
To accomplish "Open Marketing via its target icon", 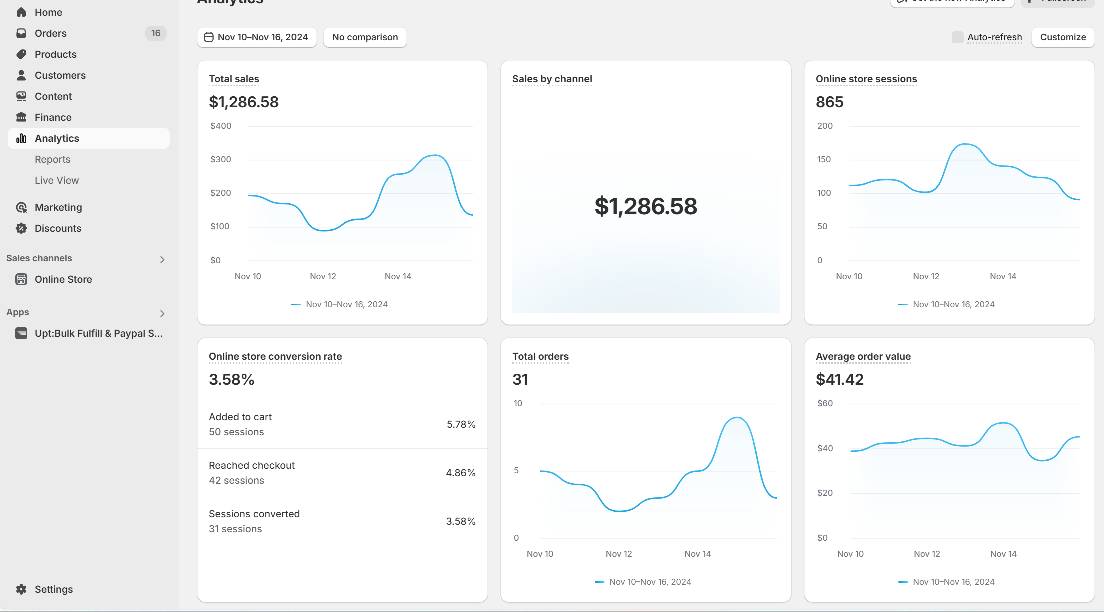I will pos(21,207).
